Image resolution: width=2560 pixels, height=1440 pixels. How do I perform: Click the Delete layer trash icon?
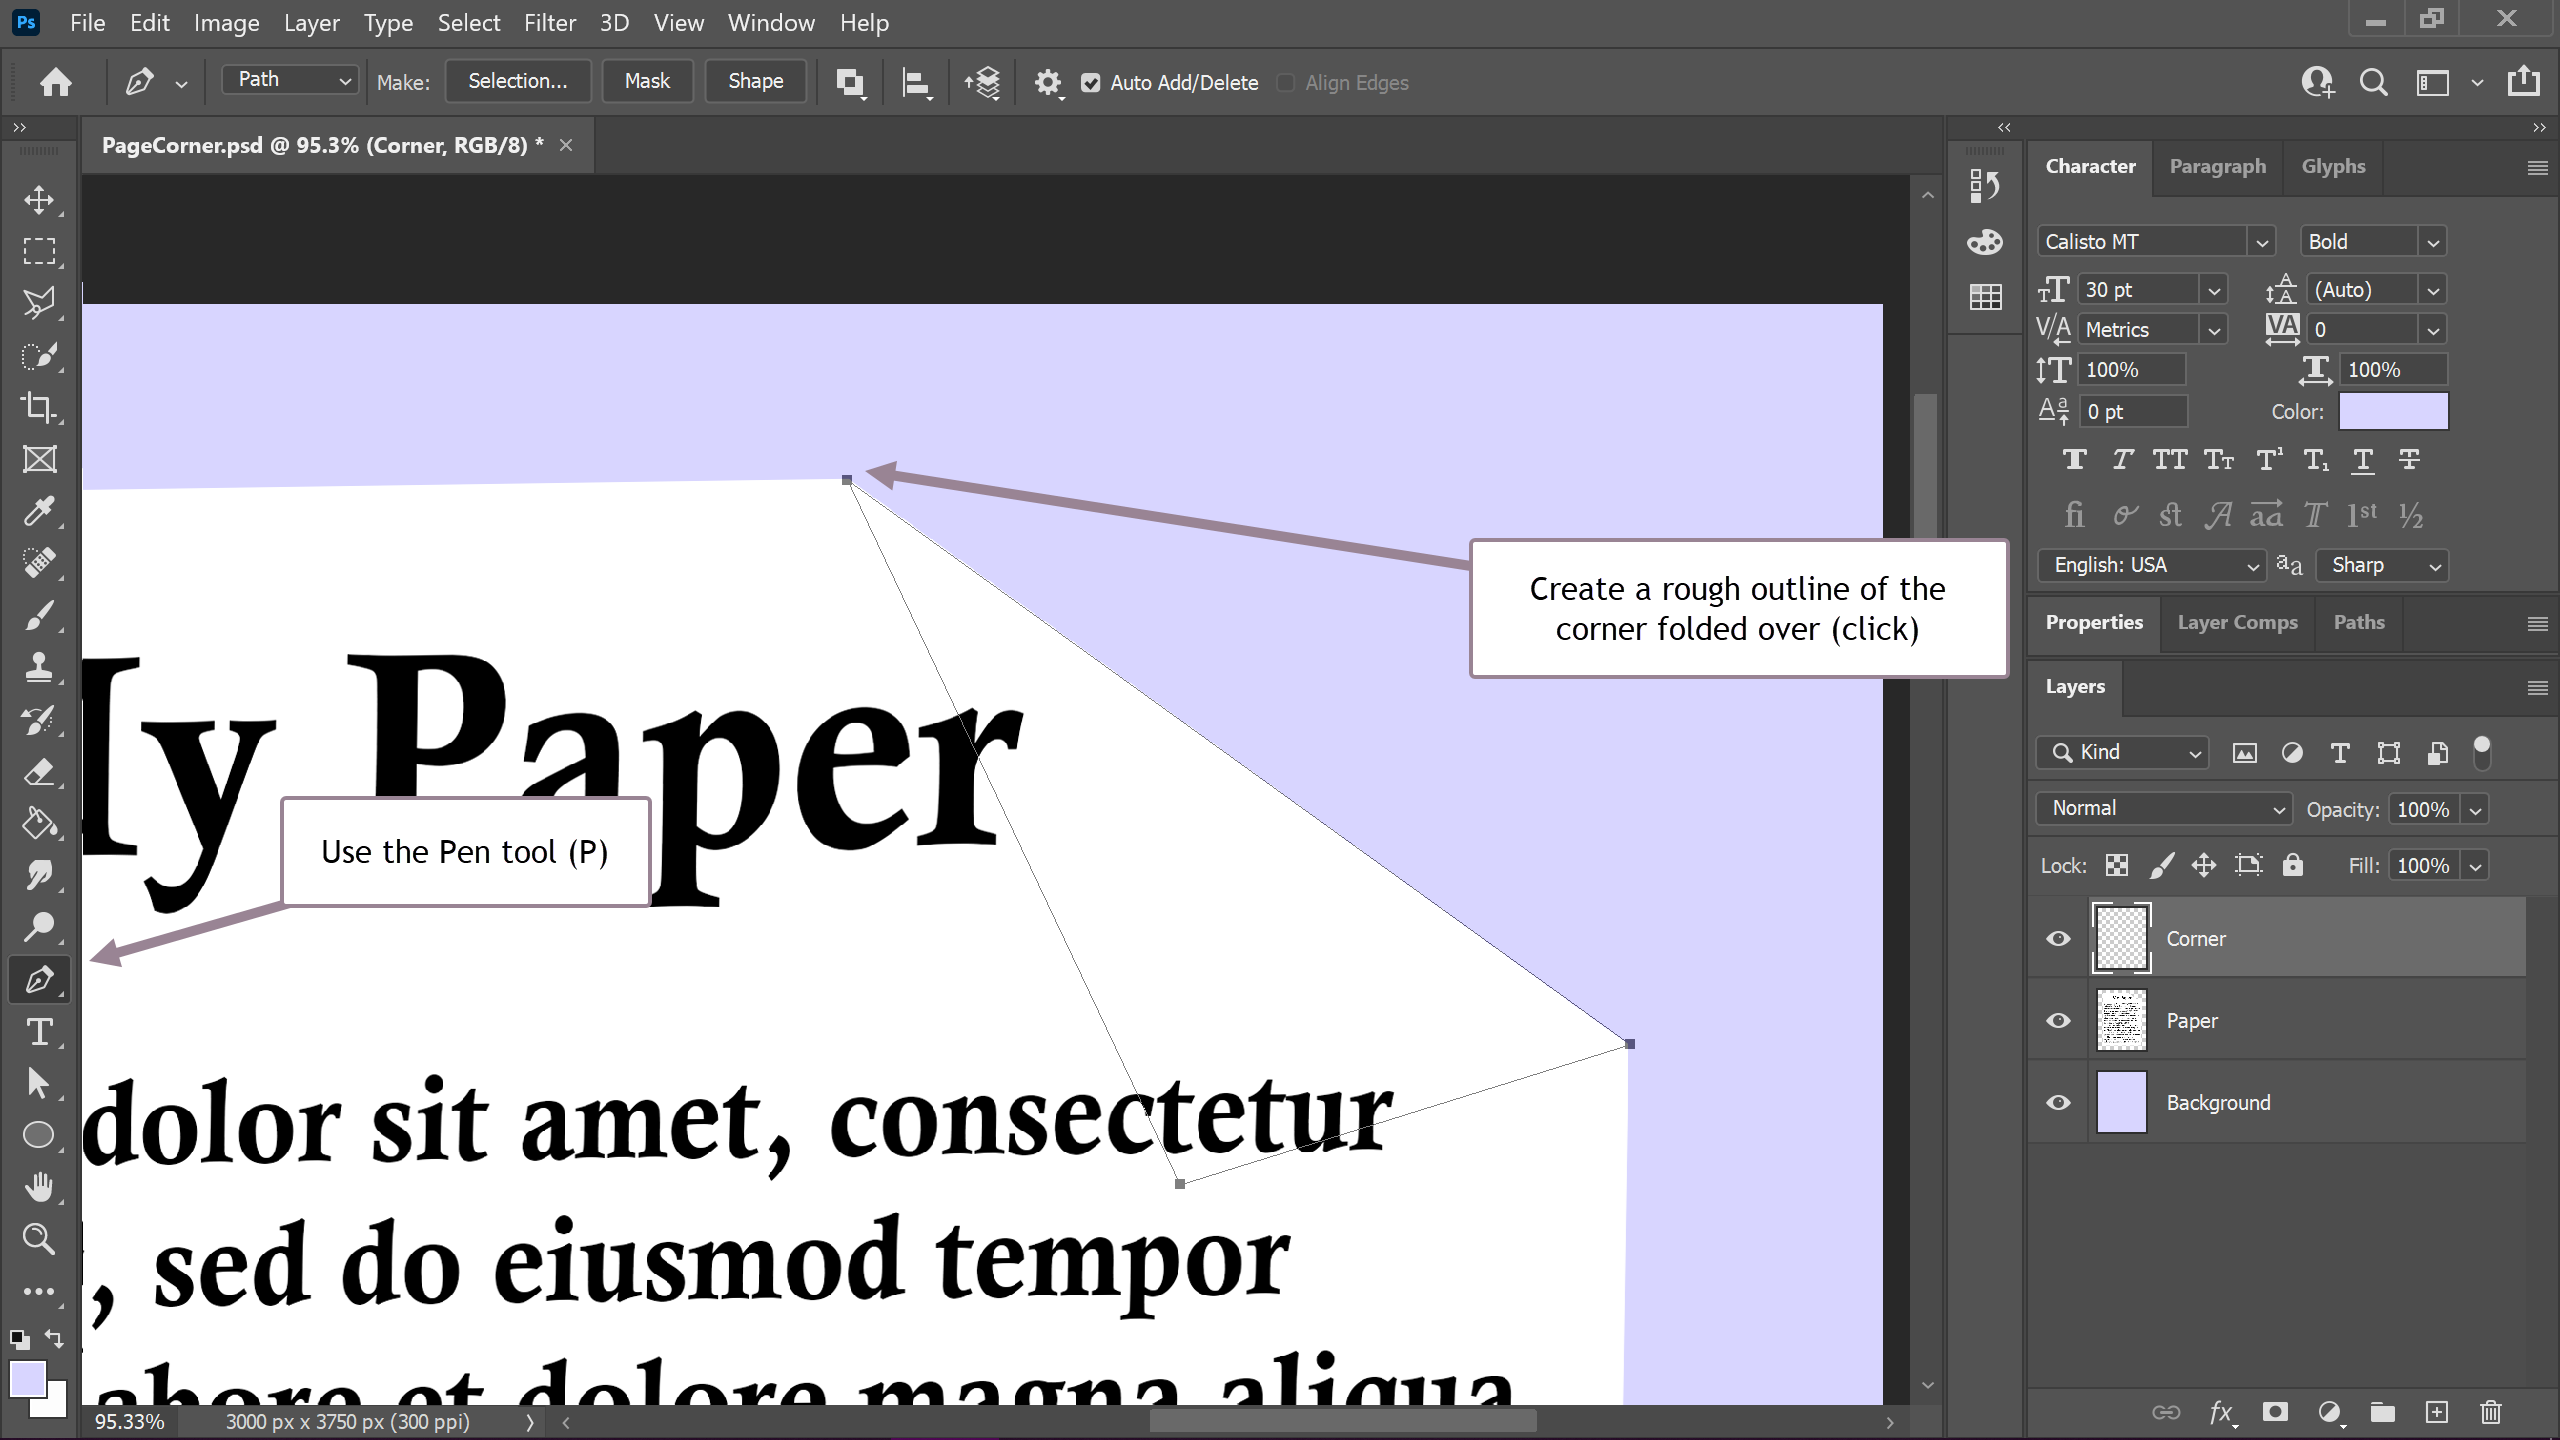pos(2491,1411)
